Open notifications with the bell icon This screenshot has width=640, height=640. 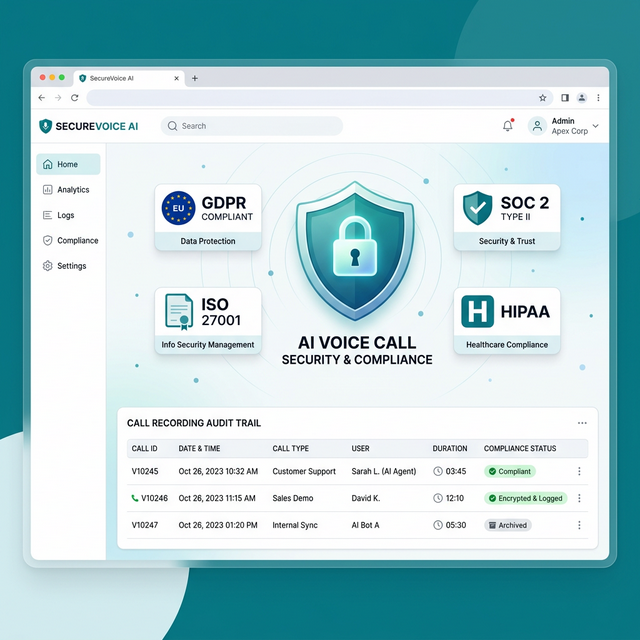[508, 126]
